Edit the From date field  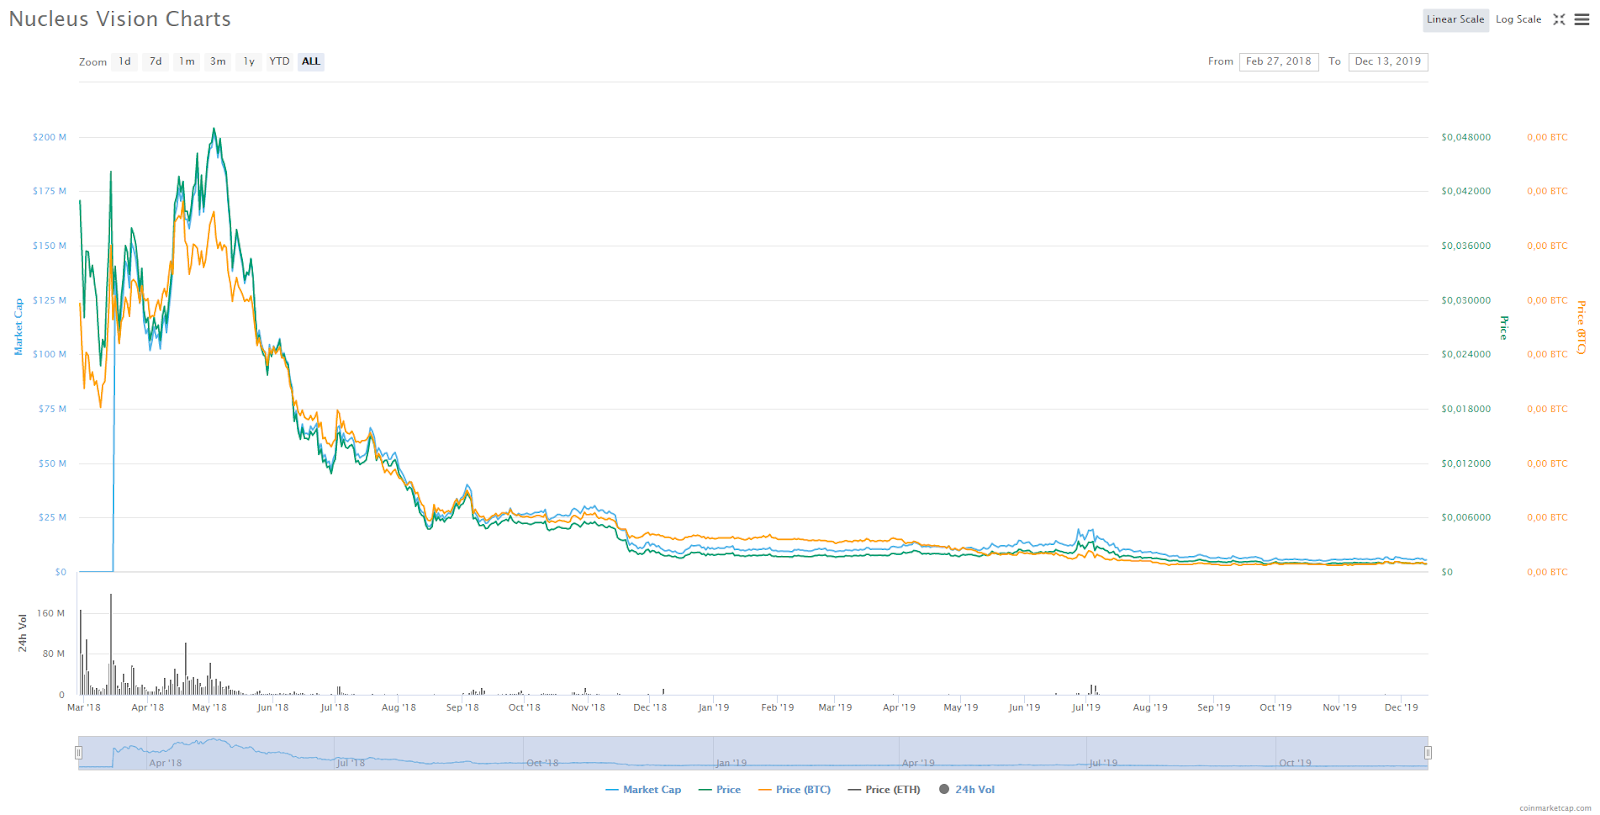pyautogui.click(x=1279, y=62)
